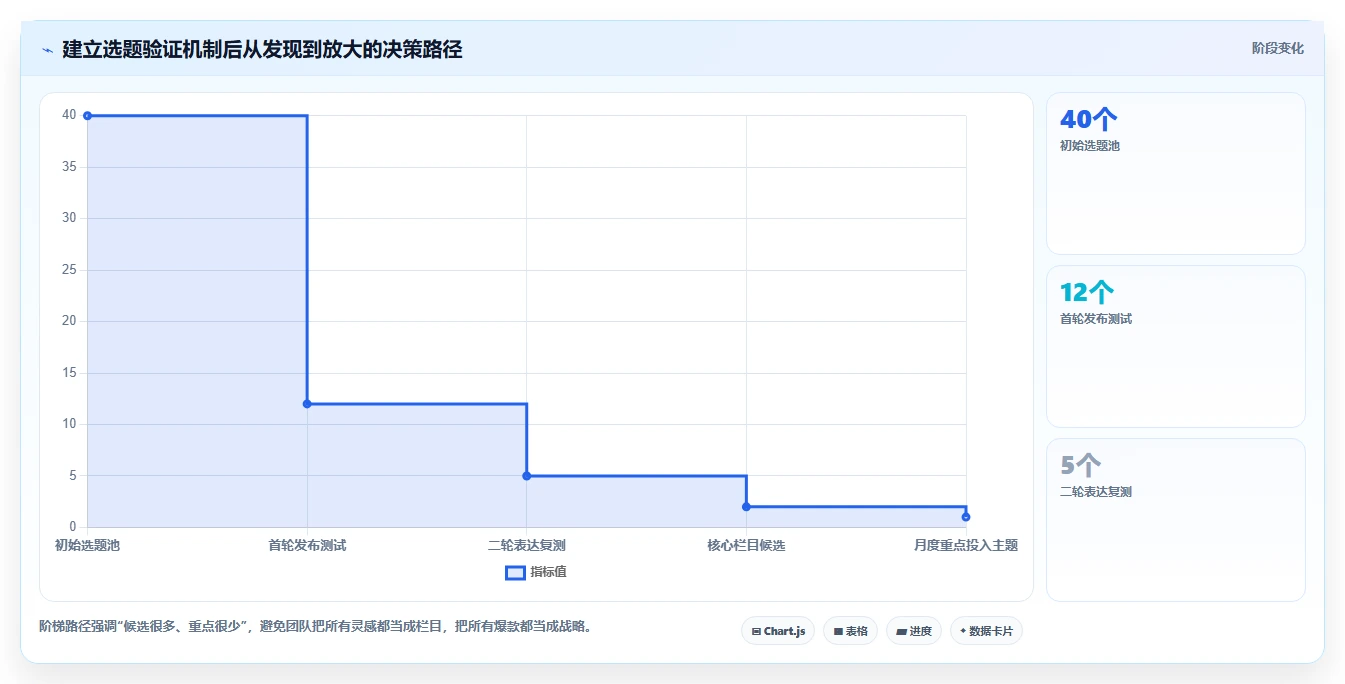Toggle the 指标值 legend swatch

point(515,573)
